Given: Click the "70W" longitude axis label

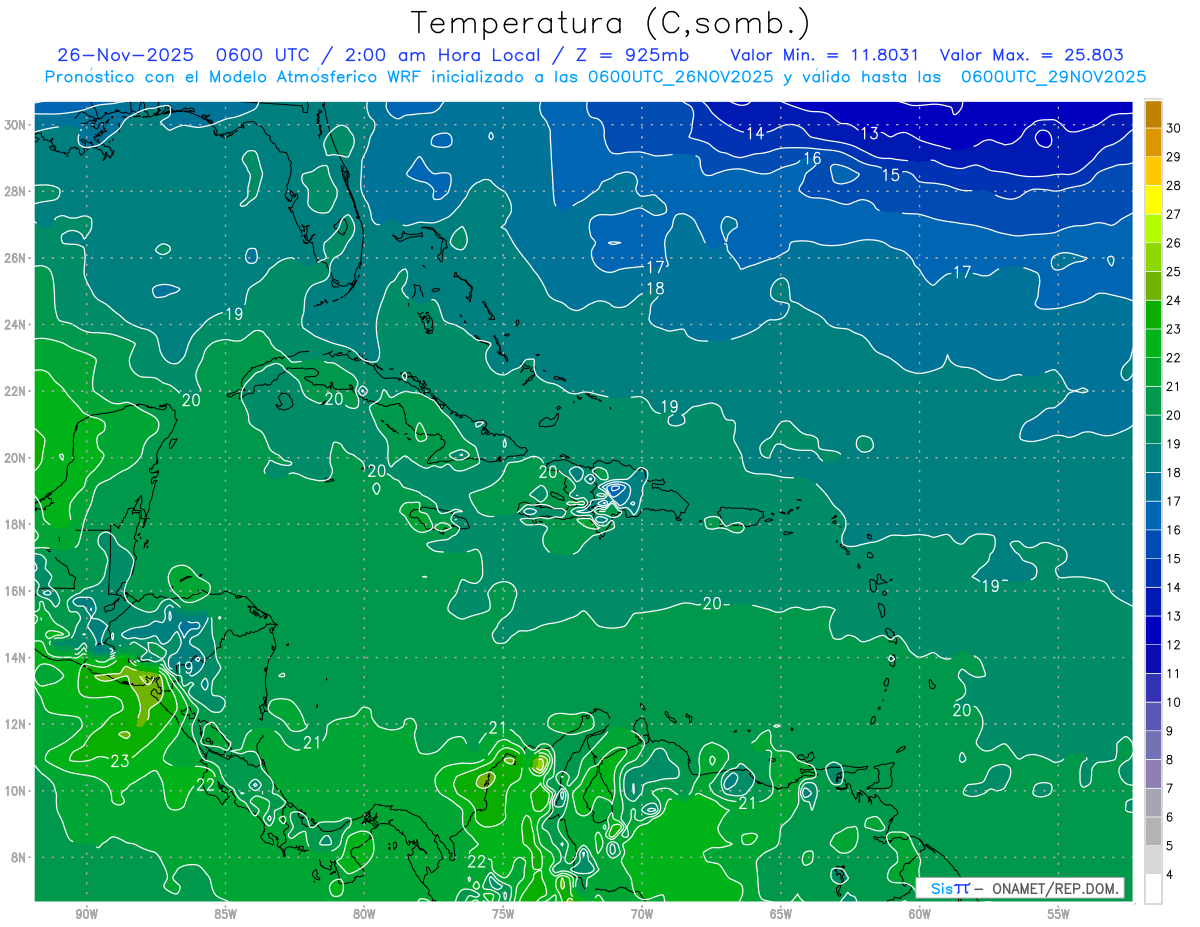Looking at the screenshot, I should tap(642, 914).
